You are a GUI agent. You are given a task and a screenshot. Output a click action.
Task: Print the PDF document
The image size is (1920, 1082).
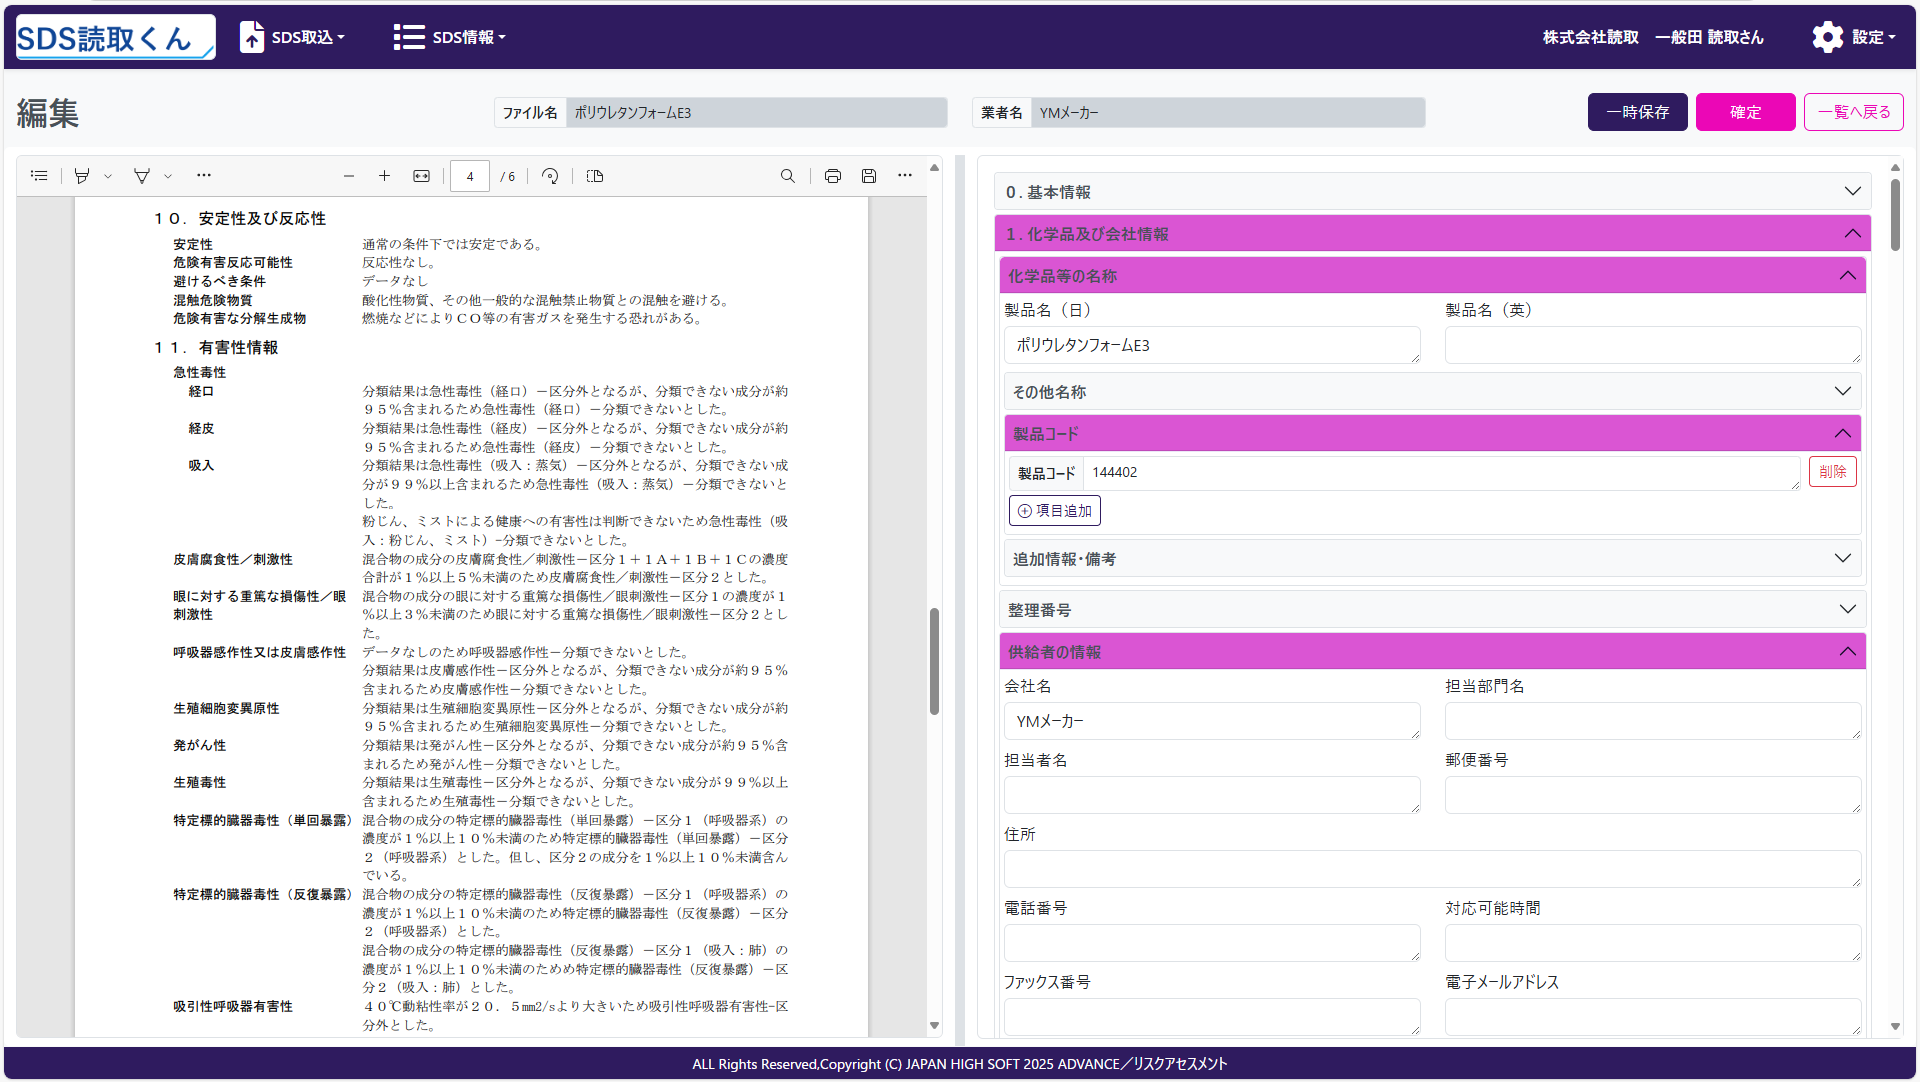click(x=833, y=176)
